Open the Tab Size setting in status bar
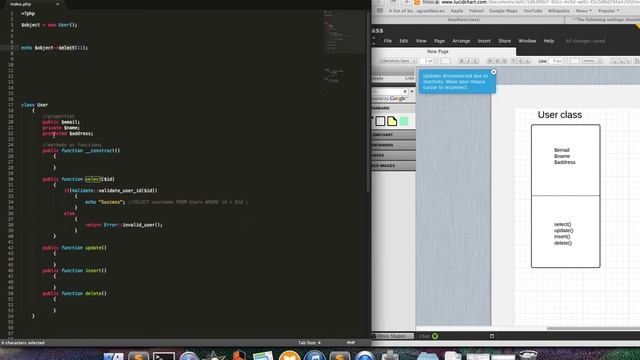Screen dimensions: 640x360 click(x=309, y=342)
